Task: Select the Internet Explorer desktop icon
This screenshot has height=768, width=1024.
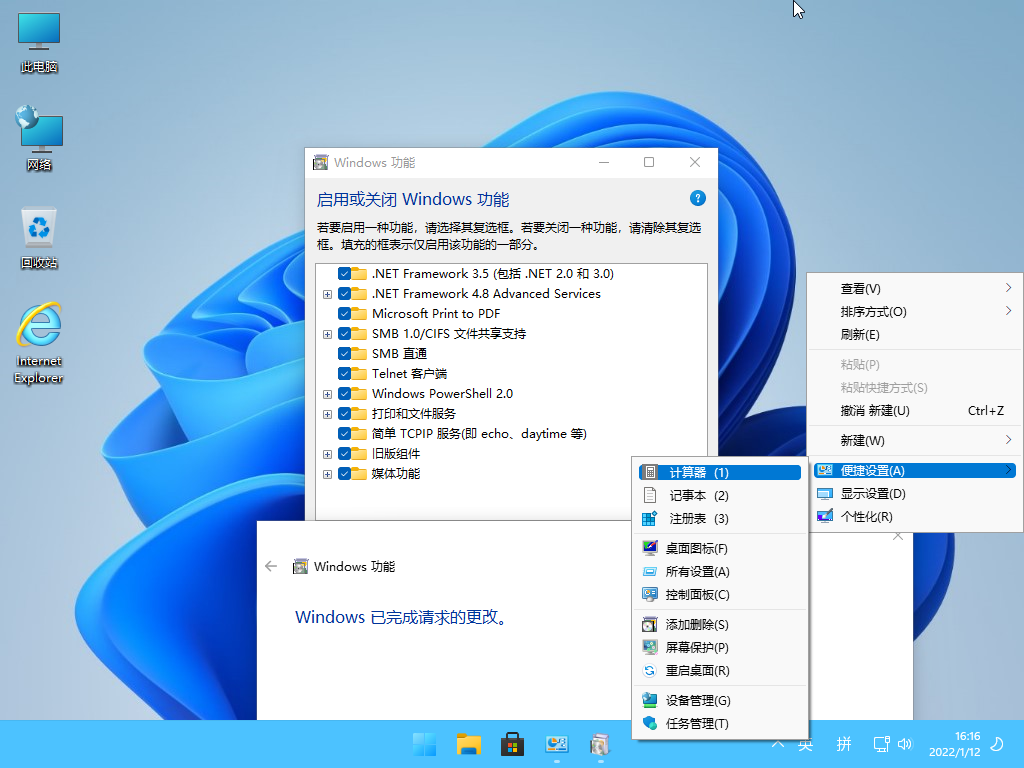Action: pos(39,344)
